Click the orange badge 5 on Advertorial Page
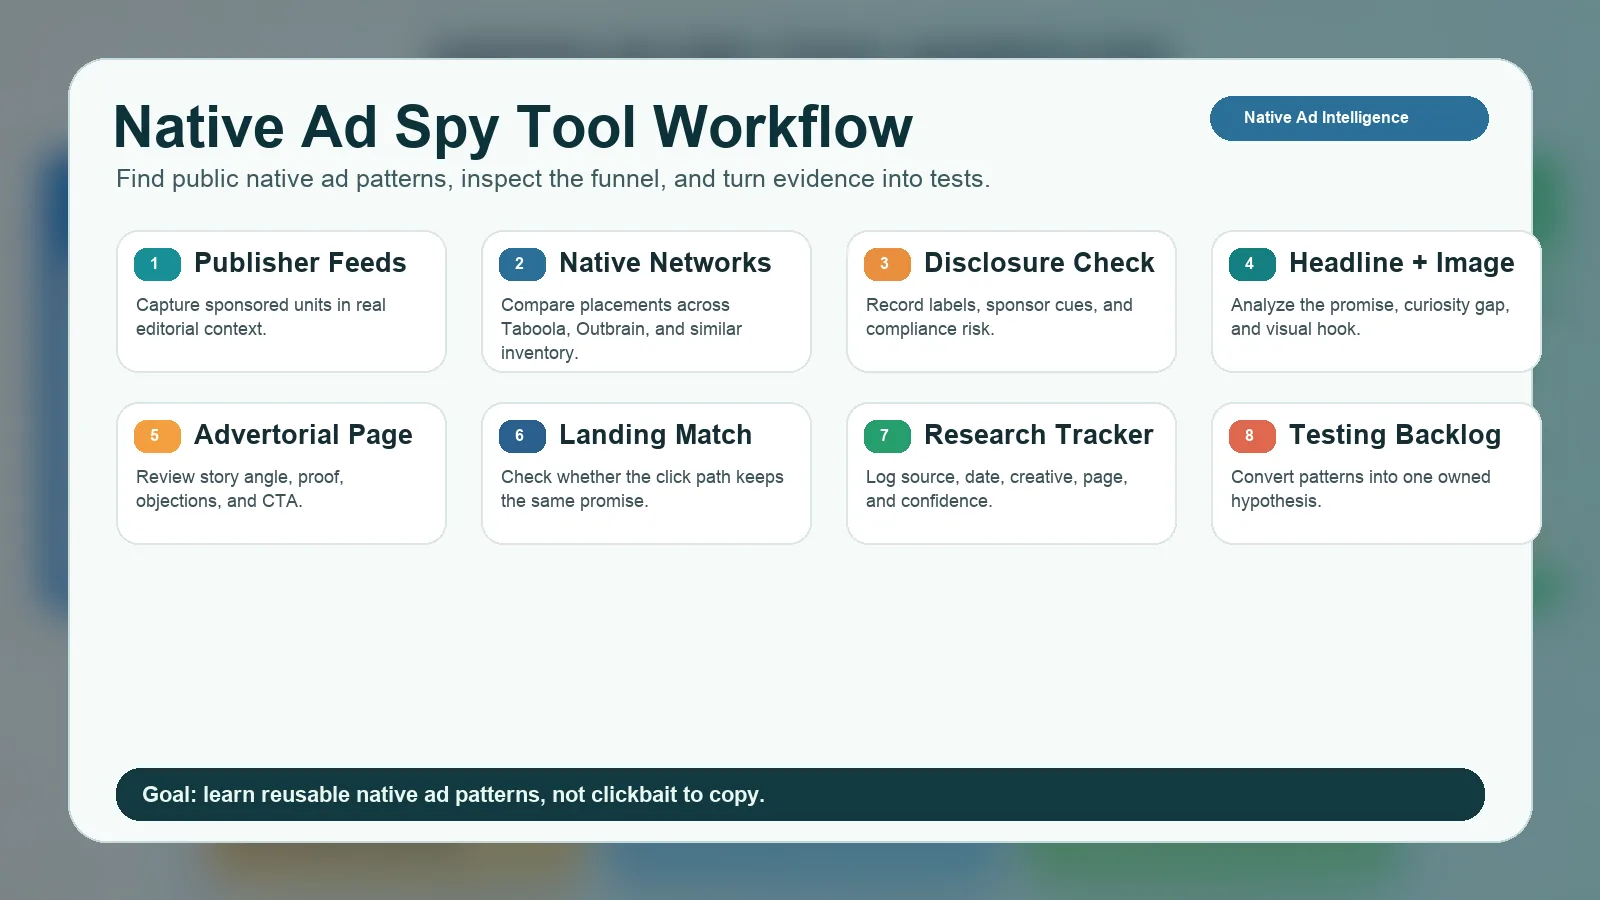Screen dimensions: 1600x900 [156, 436]
